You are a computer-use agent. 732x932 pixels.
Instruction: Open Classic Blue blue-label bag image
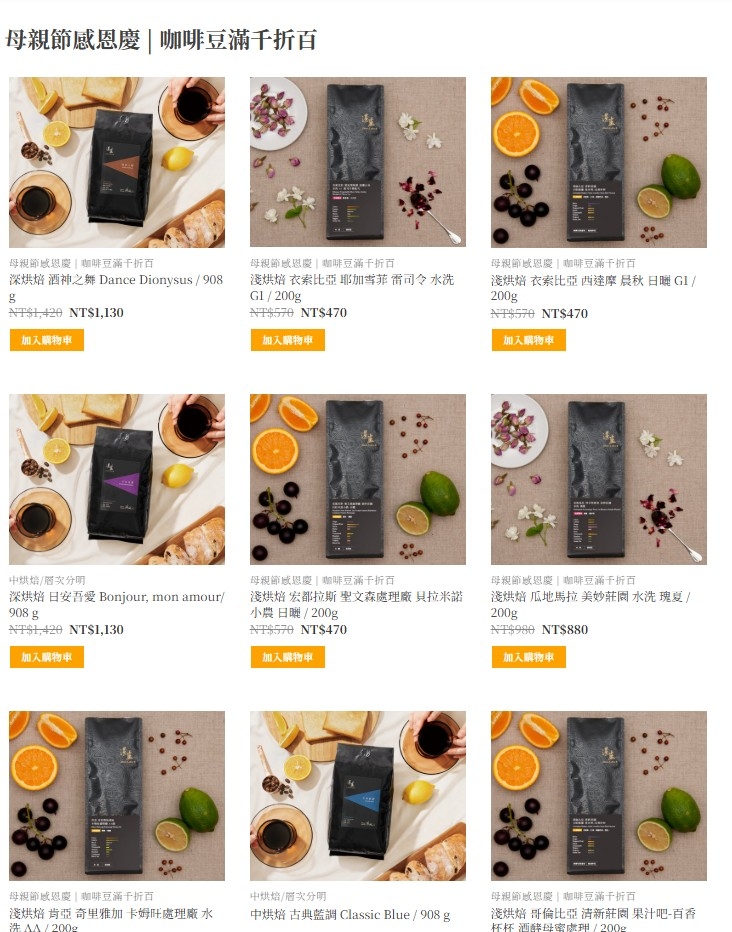click(358, 796)
